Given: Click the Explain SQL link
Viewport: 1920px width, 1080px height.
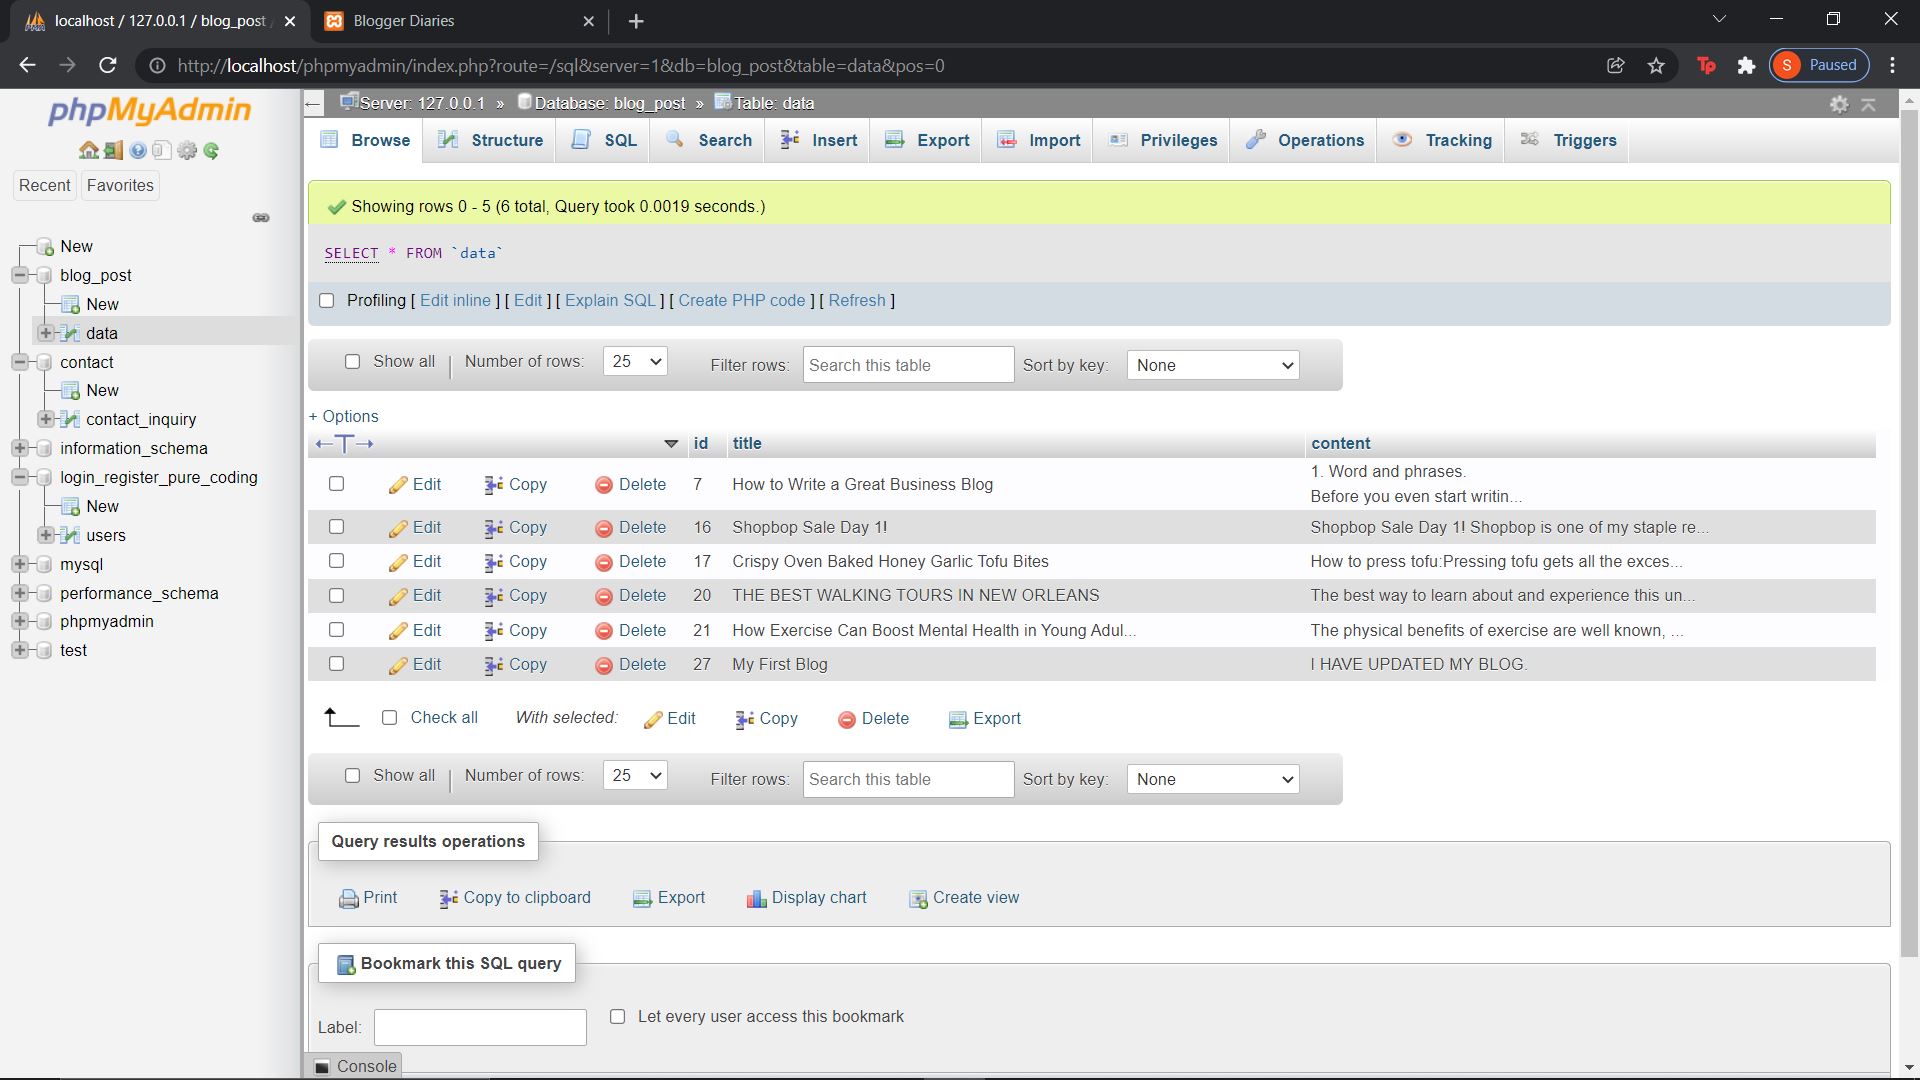Looking at the screenshot, I should pyautogui.click(x=610, y=301).
